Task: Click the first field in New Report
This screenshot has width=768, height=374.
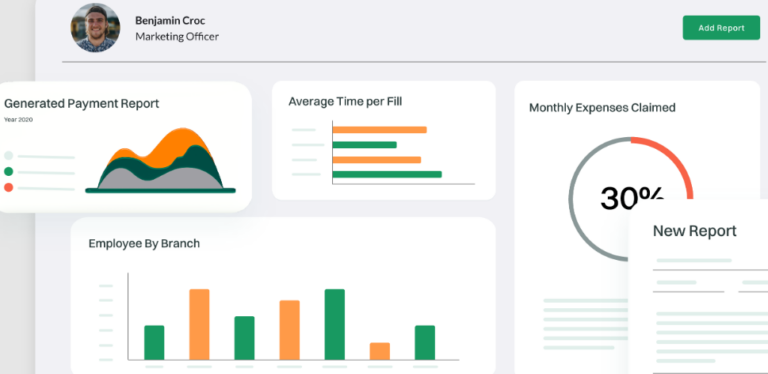Action: [x=710, y=264]
